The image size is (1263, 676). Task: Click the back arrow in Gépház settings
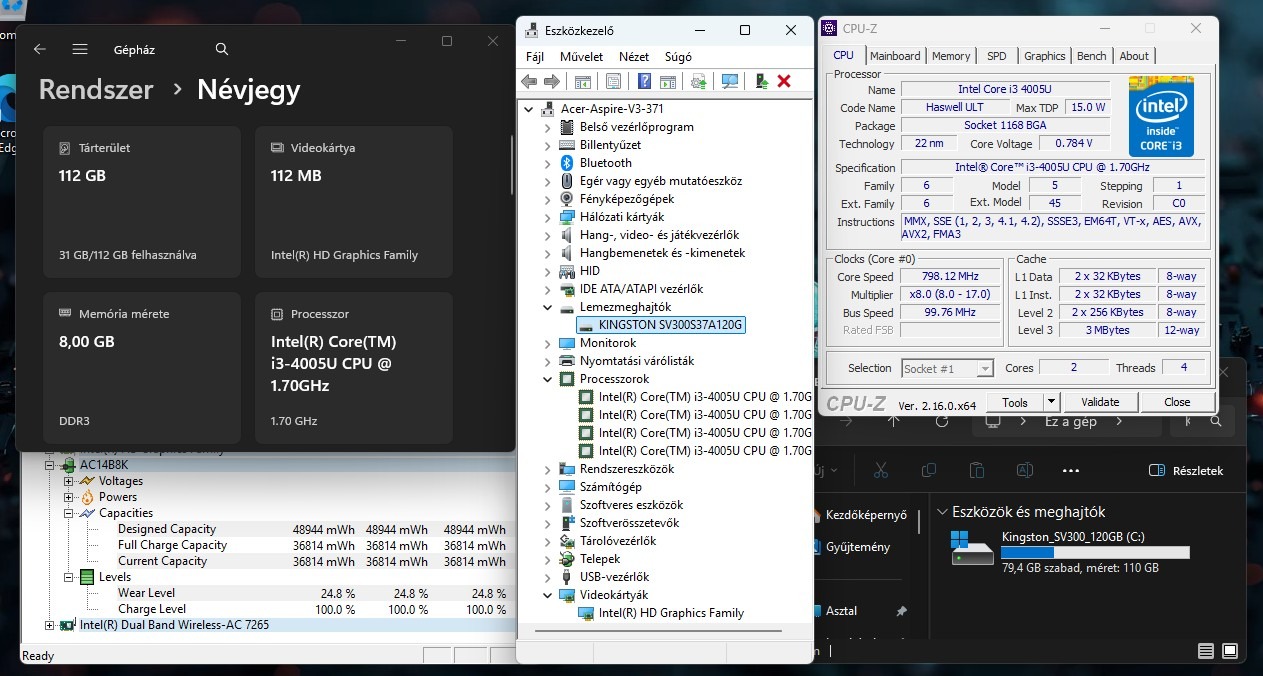pos(40,49)
